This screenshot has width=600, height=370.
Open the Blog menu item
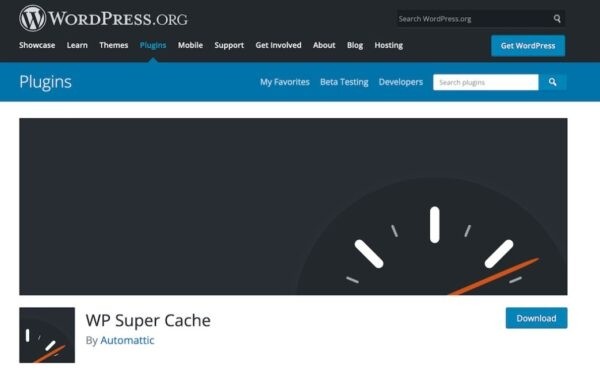click(355, 45)
